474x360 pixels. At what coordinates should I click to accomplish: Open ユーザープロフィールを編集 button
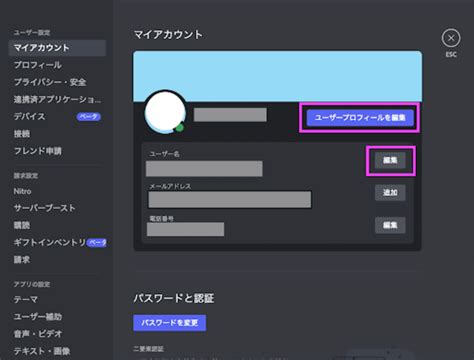coord(360,118)
